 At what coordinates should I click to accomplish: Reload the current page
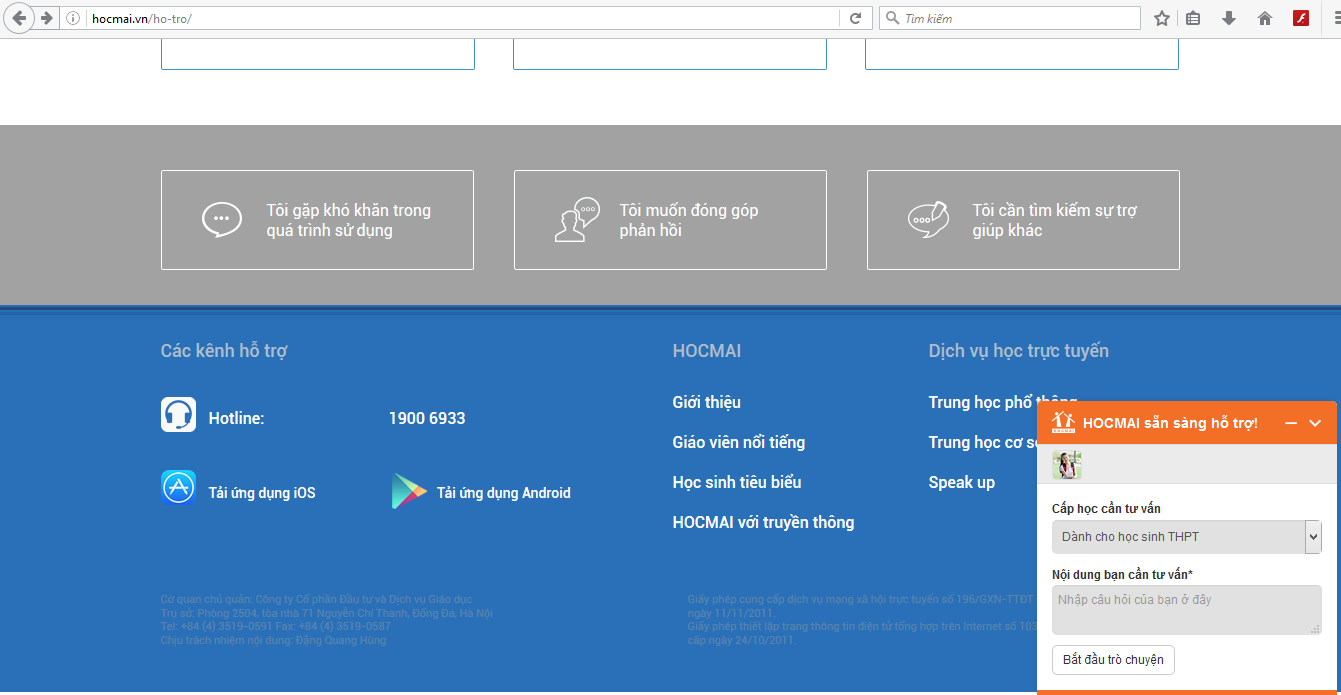point(855,18)
